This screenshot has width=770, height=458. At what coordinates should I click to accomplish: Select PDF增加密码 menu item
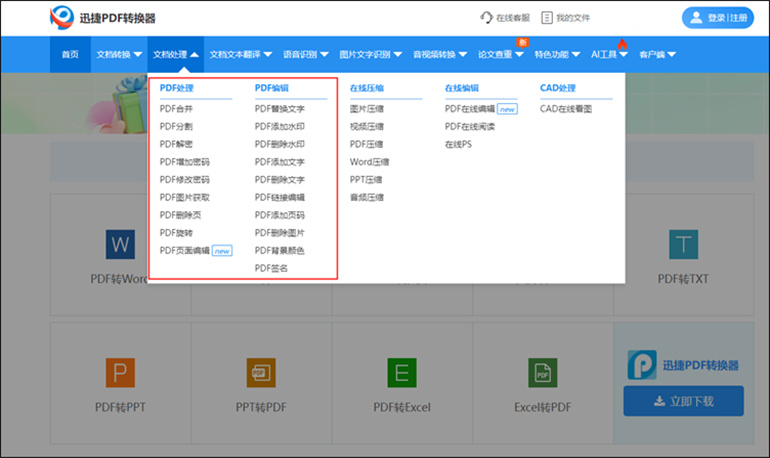coord(185,162)
